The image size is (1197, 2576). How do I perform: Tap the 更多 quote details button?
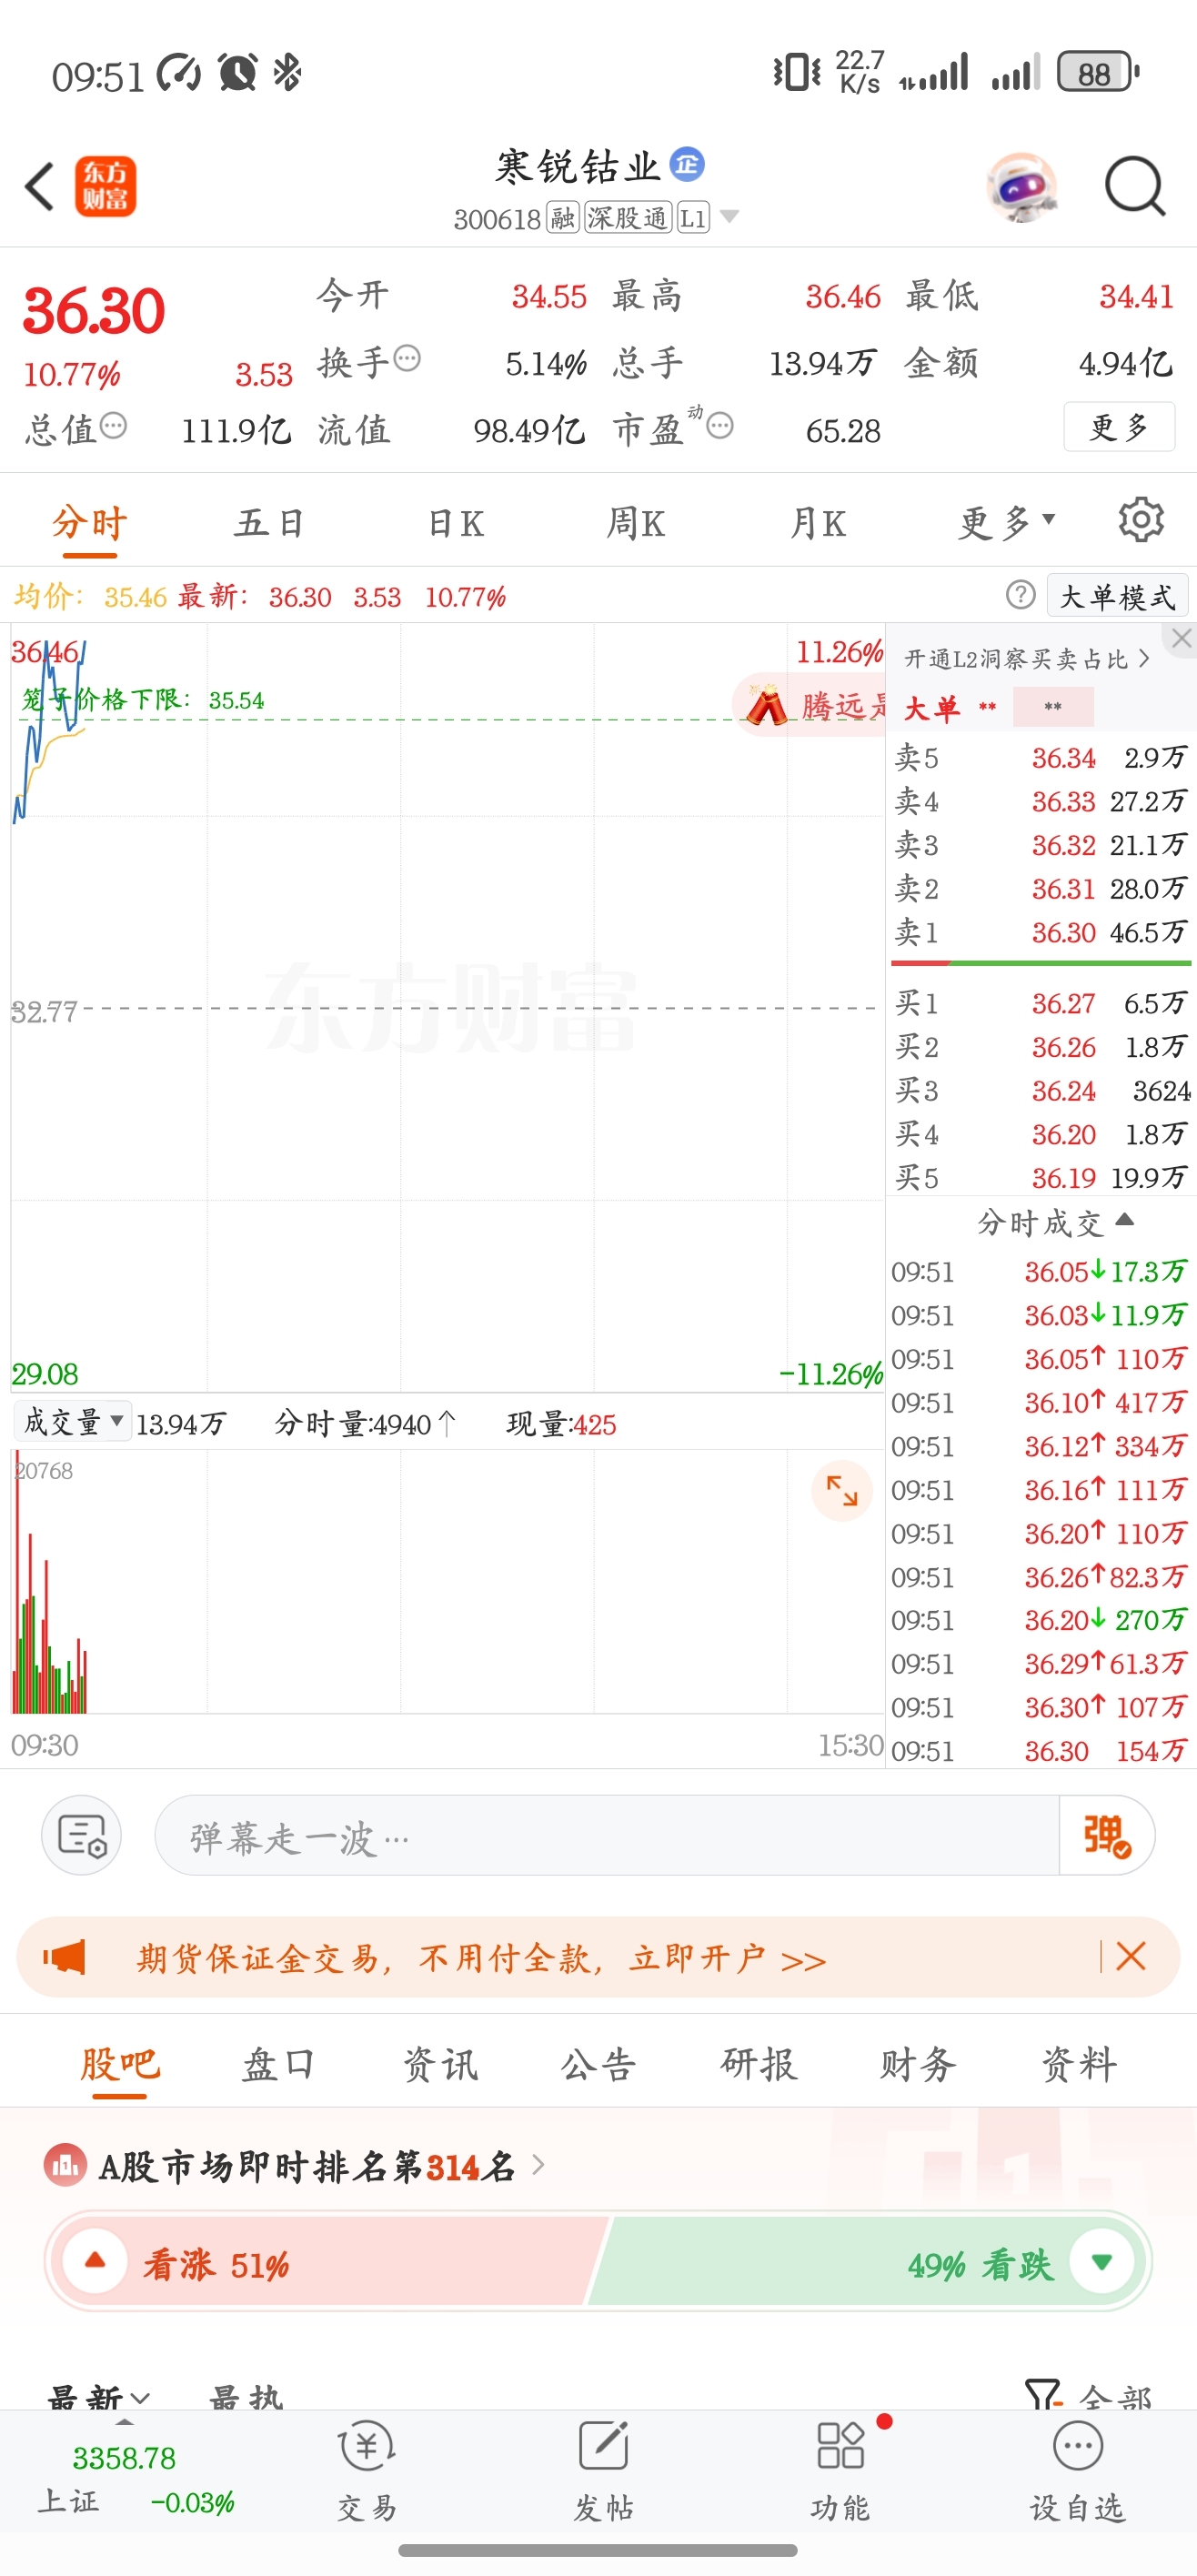coord(1118,427)
